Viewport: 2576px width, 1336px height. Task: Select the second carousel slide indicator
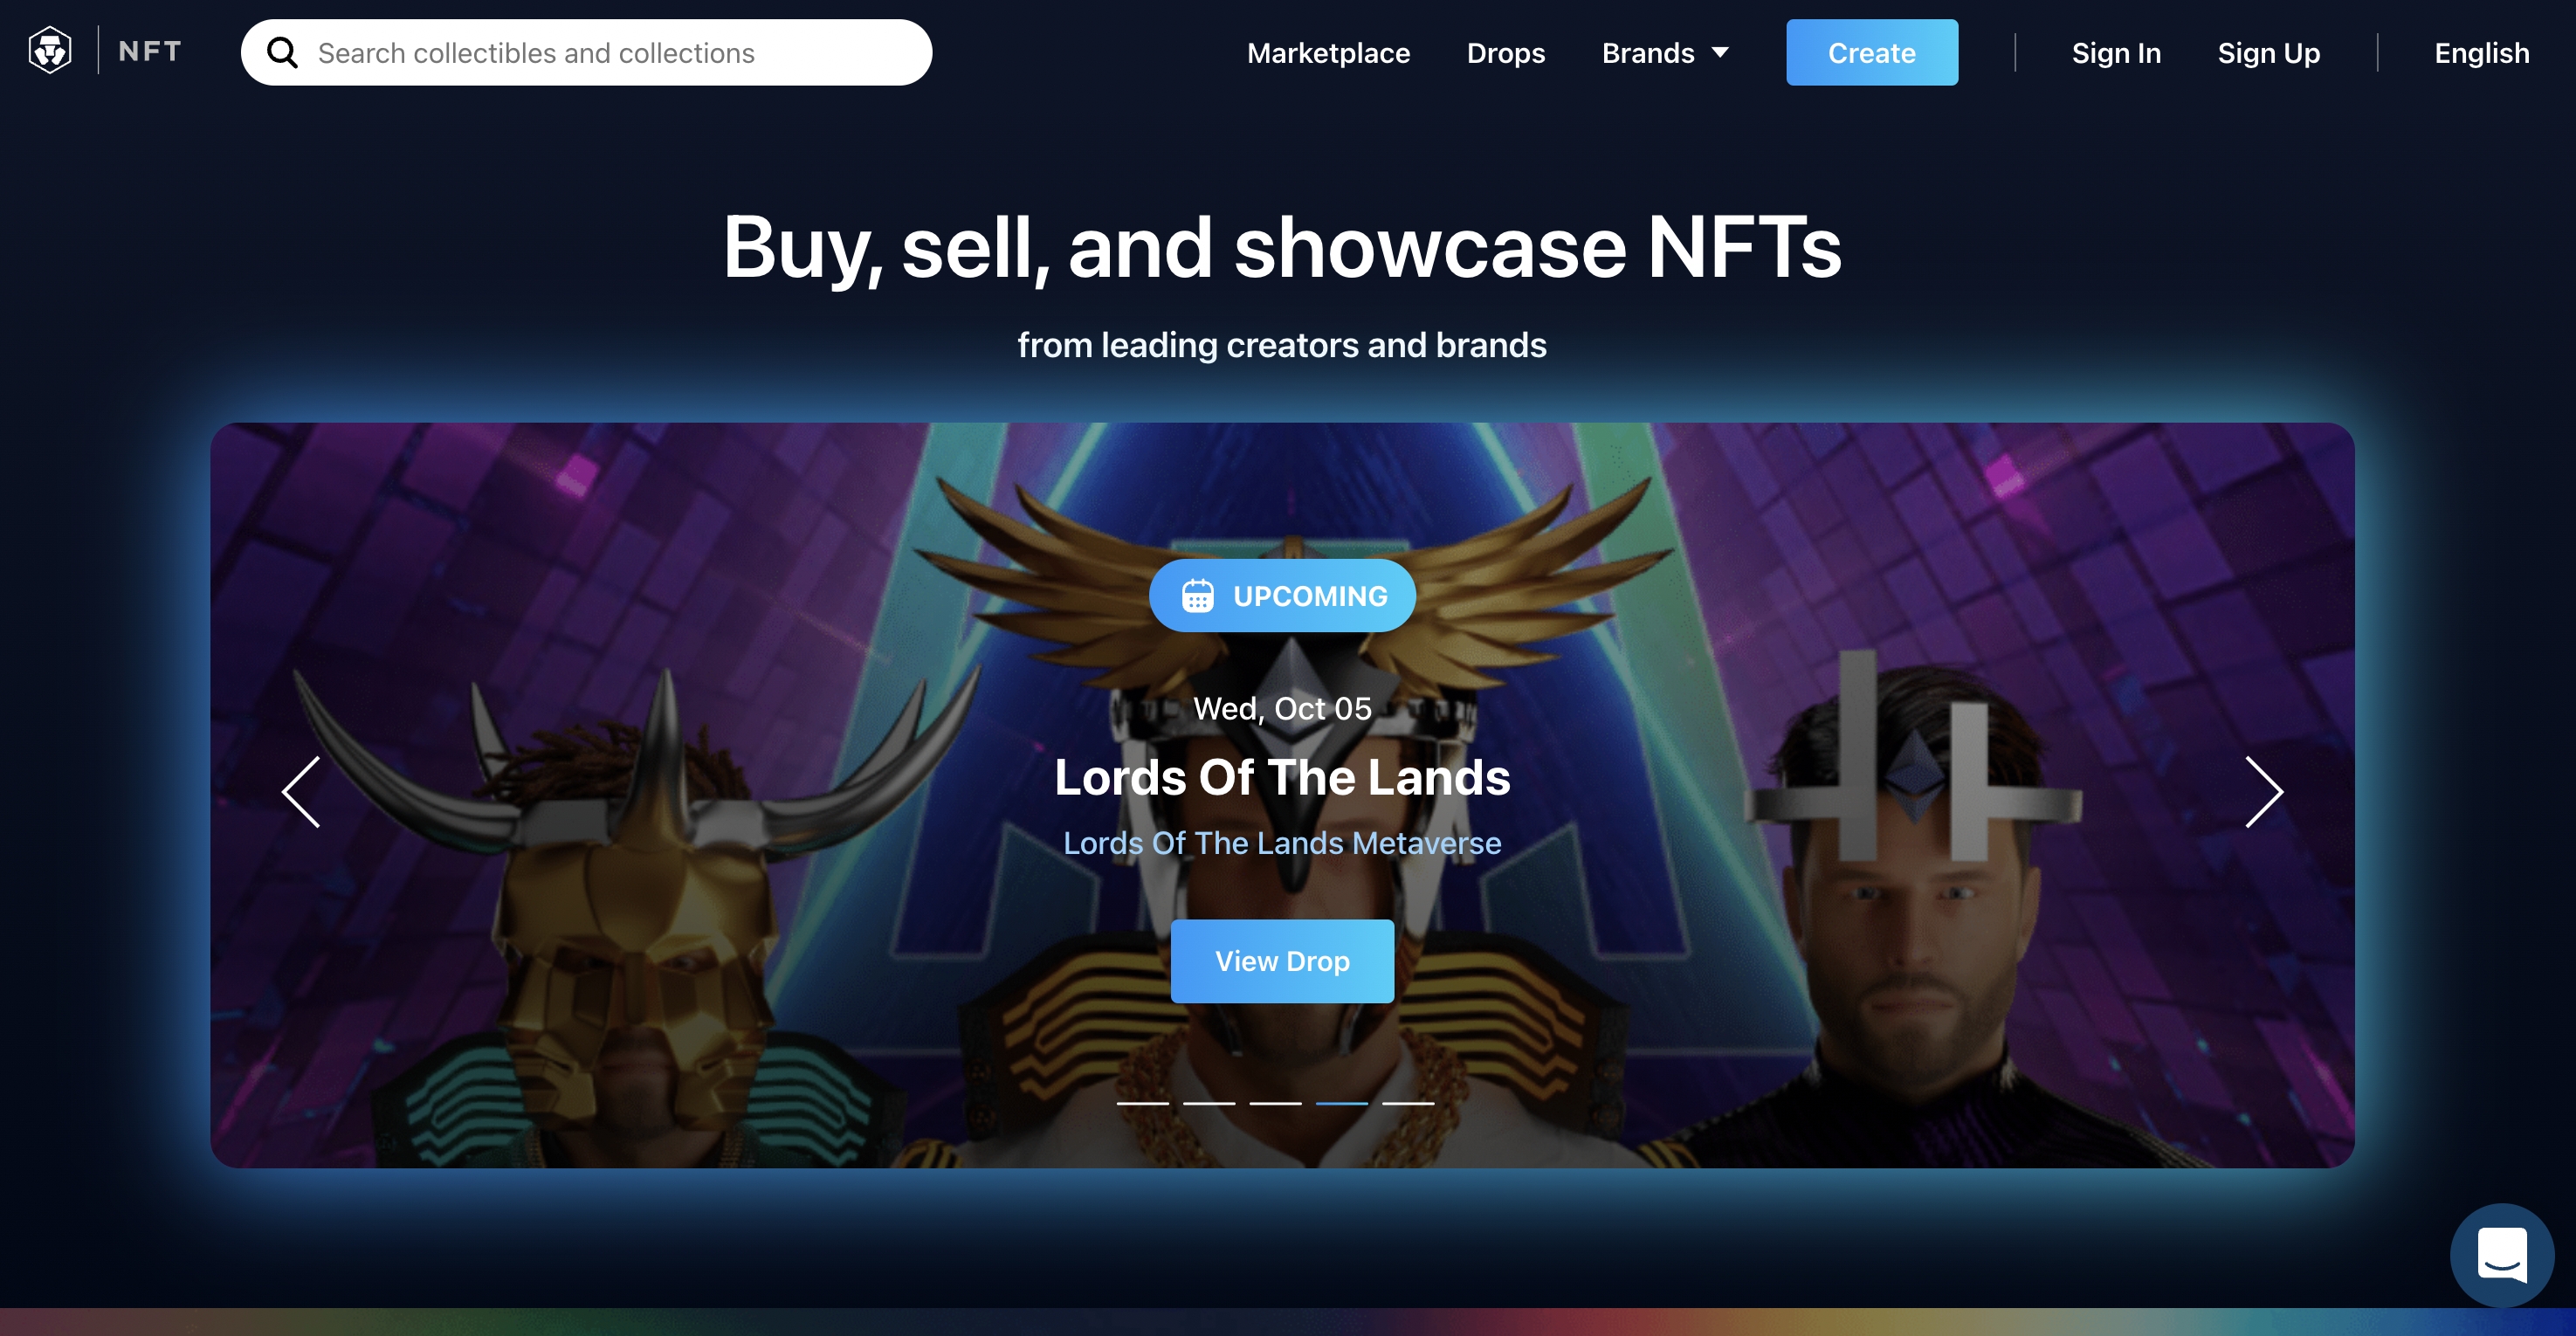(x=1208, y=1103)
